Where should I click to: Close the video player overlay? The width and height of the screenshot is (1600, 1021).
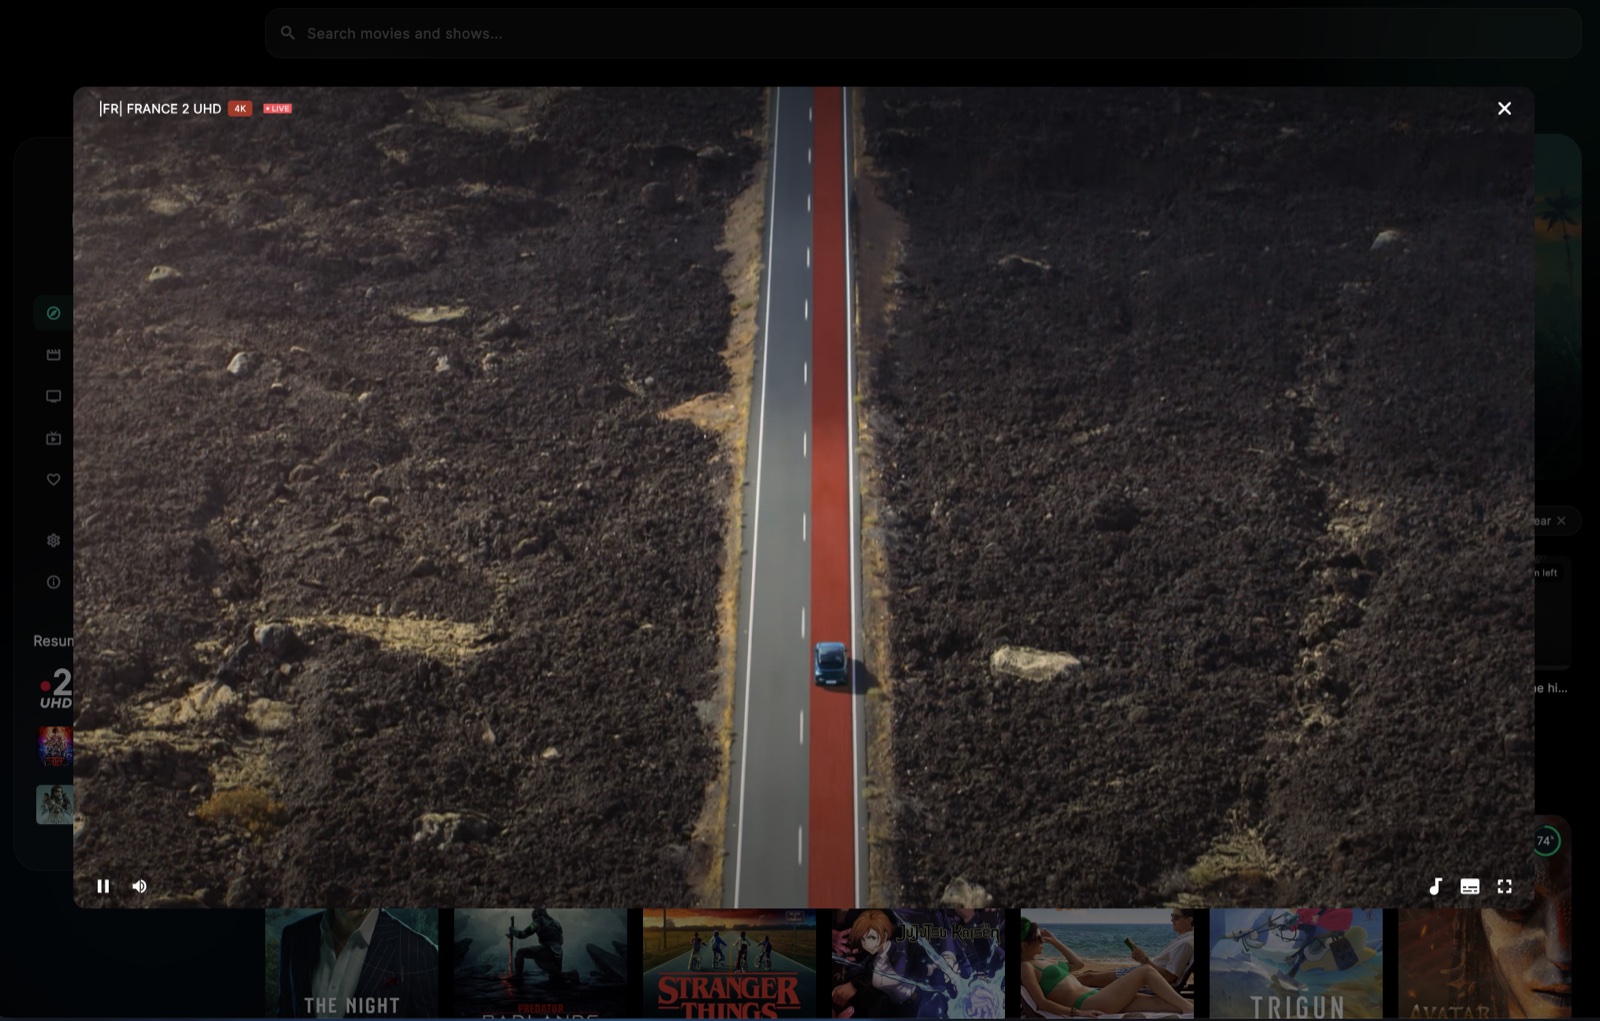[x=1504, y=108]
